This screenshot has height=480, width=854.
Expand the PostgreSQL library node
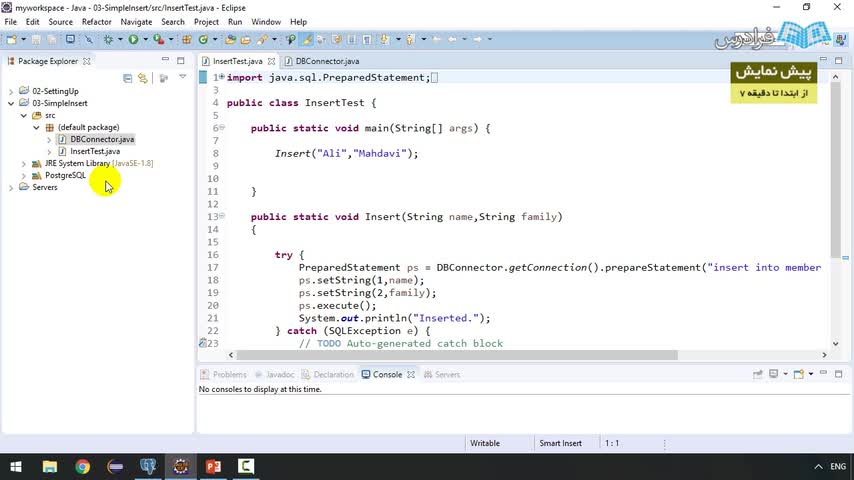click(x=23, y=175)
